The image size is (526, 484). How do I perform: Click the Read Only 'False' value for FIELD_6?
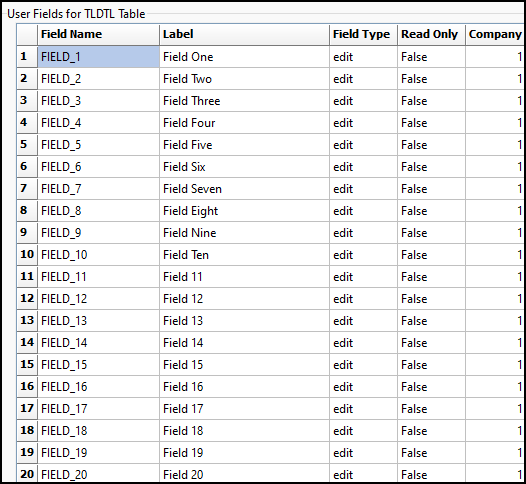(x=431, y=167)
